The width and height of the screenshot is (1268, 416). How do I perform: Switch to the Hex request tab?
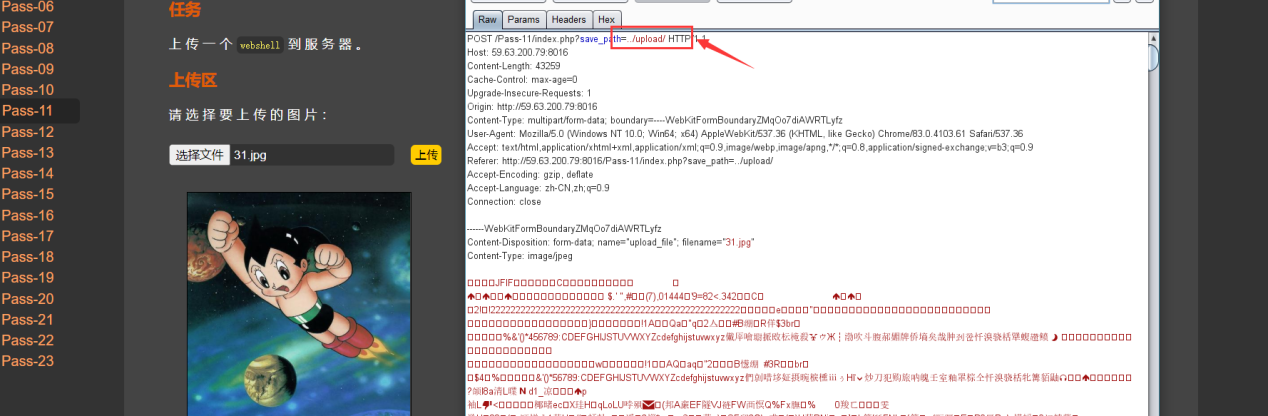tap(606, 20)
